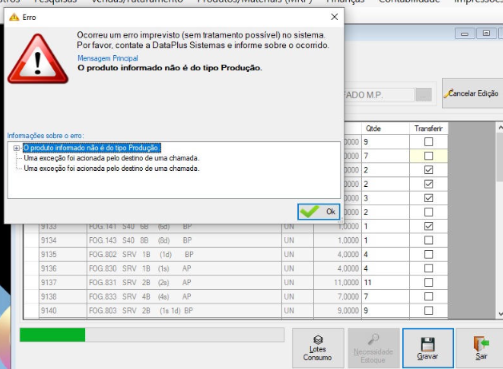Viewport: 503px width, 369px height.
Task: Uncheck the Transferir checkbox in the Qtde 3 row
Action: (428, 198)
